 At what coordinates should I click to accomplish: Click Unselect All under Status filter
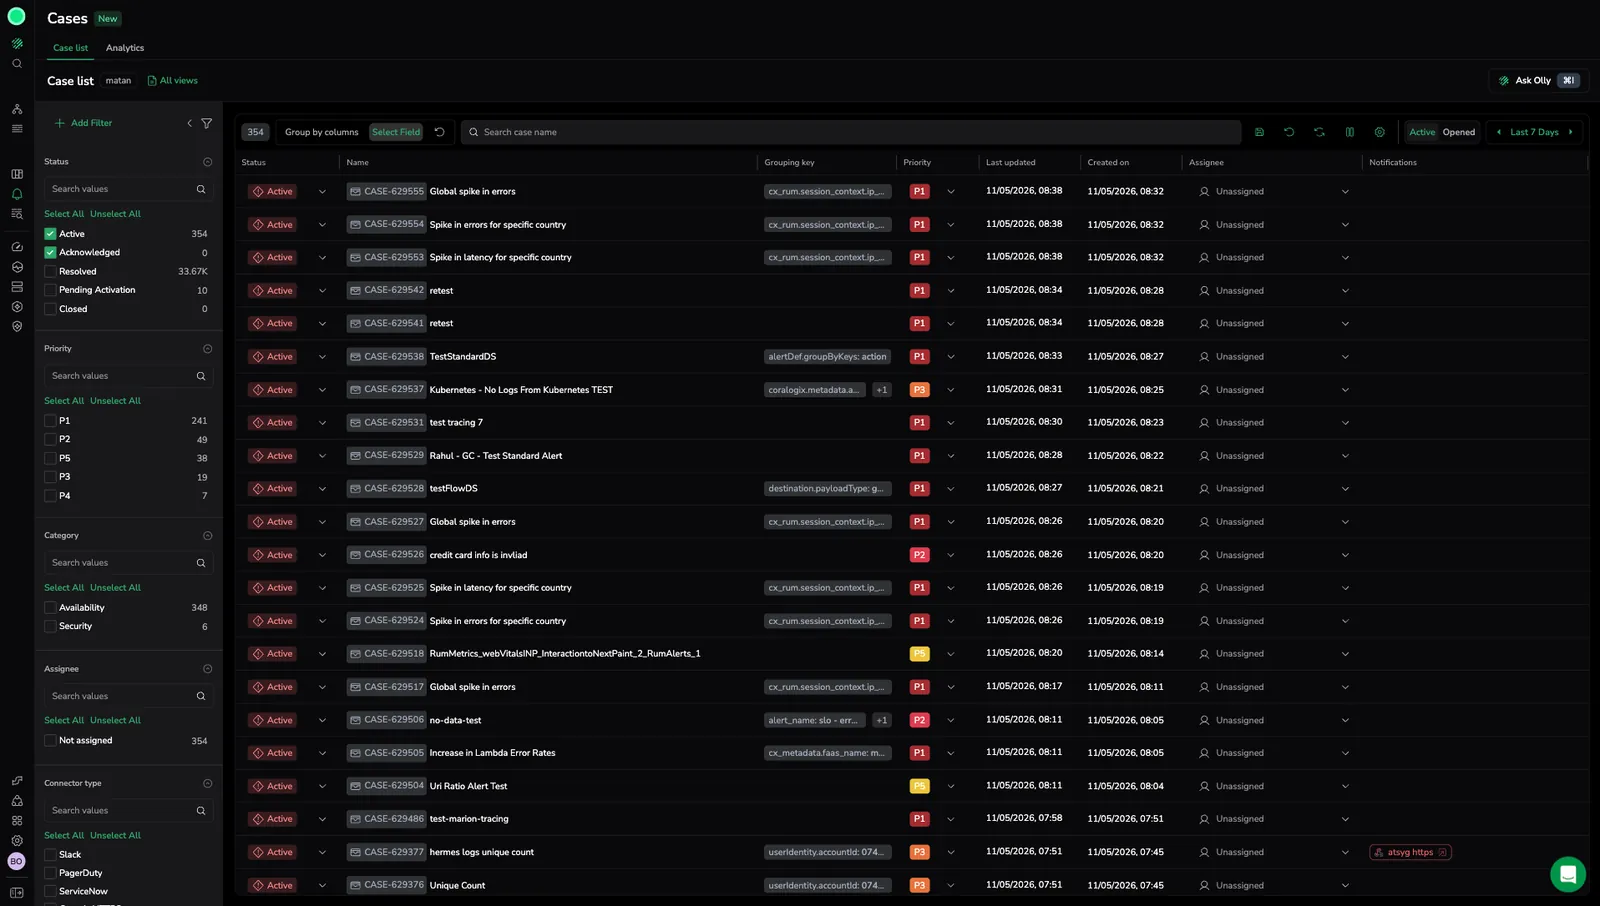point(115,214)
